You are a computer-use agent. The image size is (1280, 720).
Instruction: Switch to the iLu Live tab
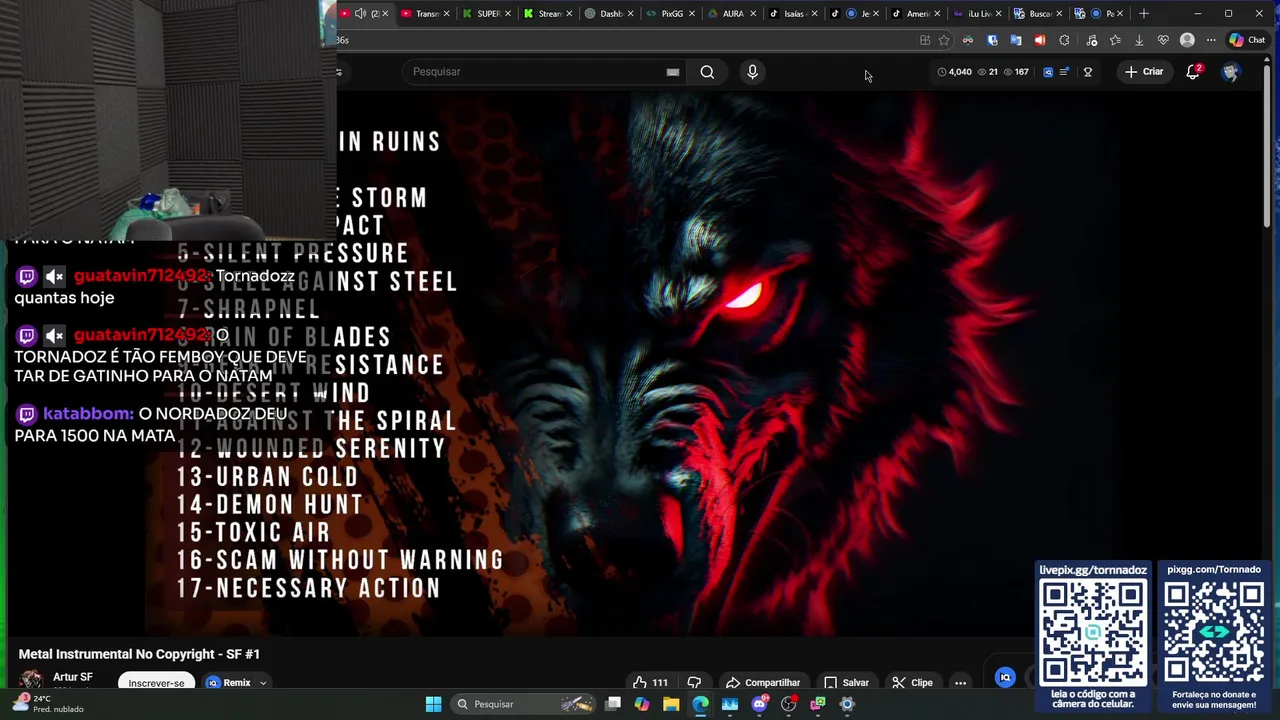(979, 14)
